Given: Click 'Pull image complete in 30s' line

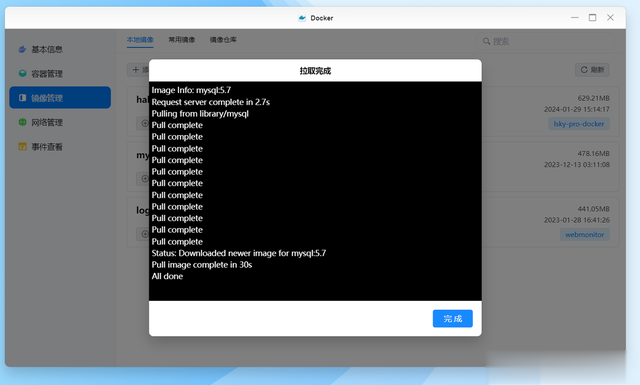Looking at the screenshot, I should pyautogui.click(x=202, y=265).
